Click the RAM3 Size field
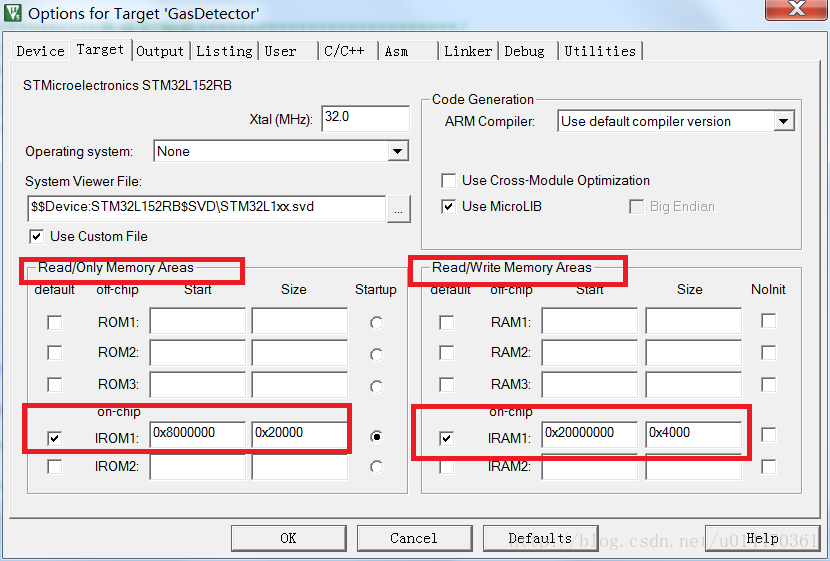 pos(693,384)
